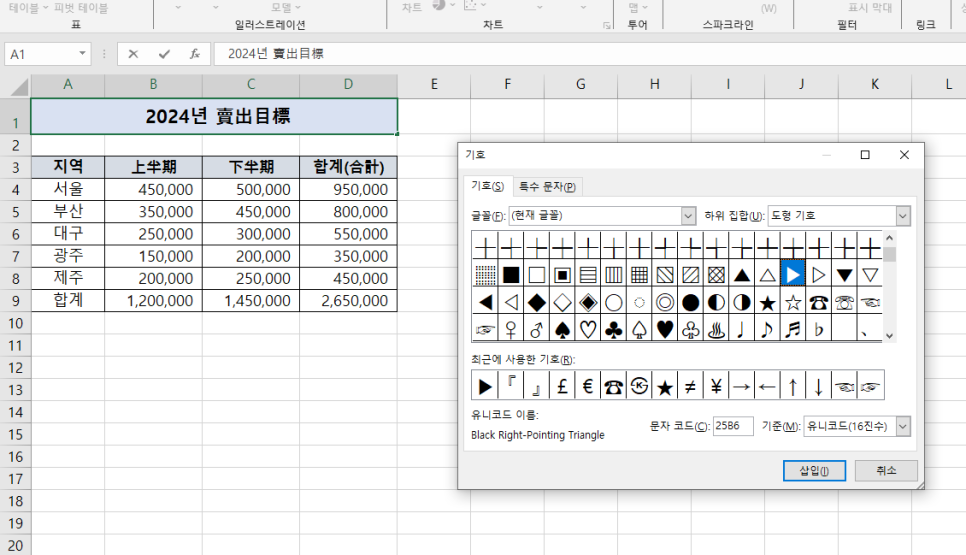Image resolution: width=966 pixels, height=555 pixels.
Task: Select the not-equal sign in recent symbols
Action: tap(690, 386)
